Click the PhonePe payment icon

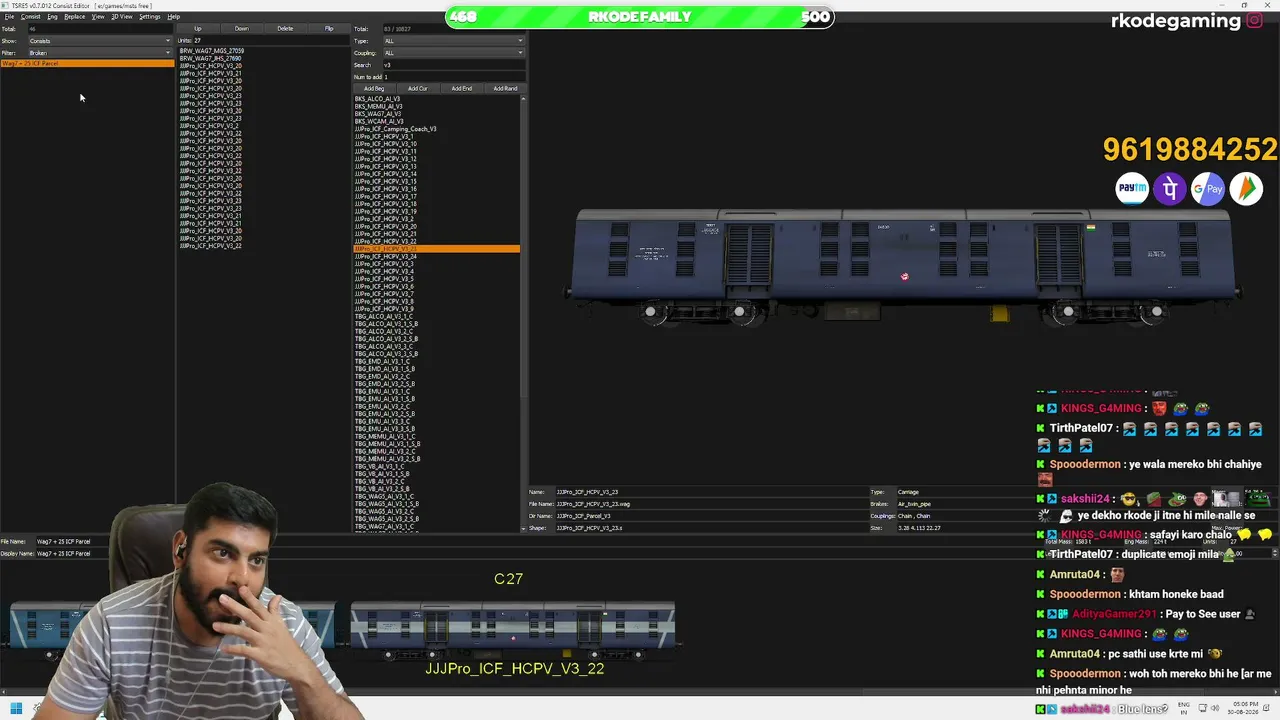click(x=1170, y=188)
